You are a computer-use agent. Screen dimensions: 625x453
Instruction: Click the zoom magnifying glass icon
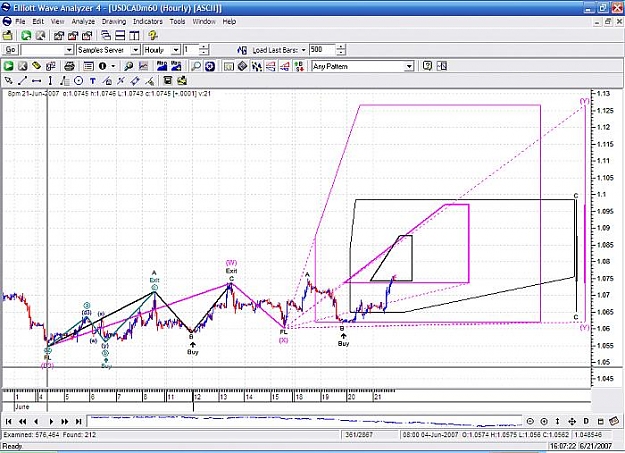(196, 66)
